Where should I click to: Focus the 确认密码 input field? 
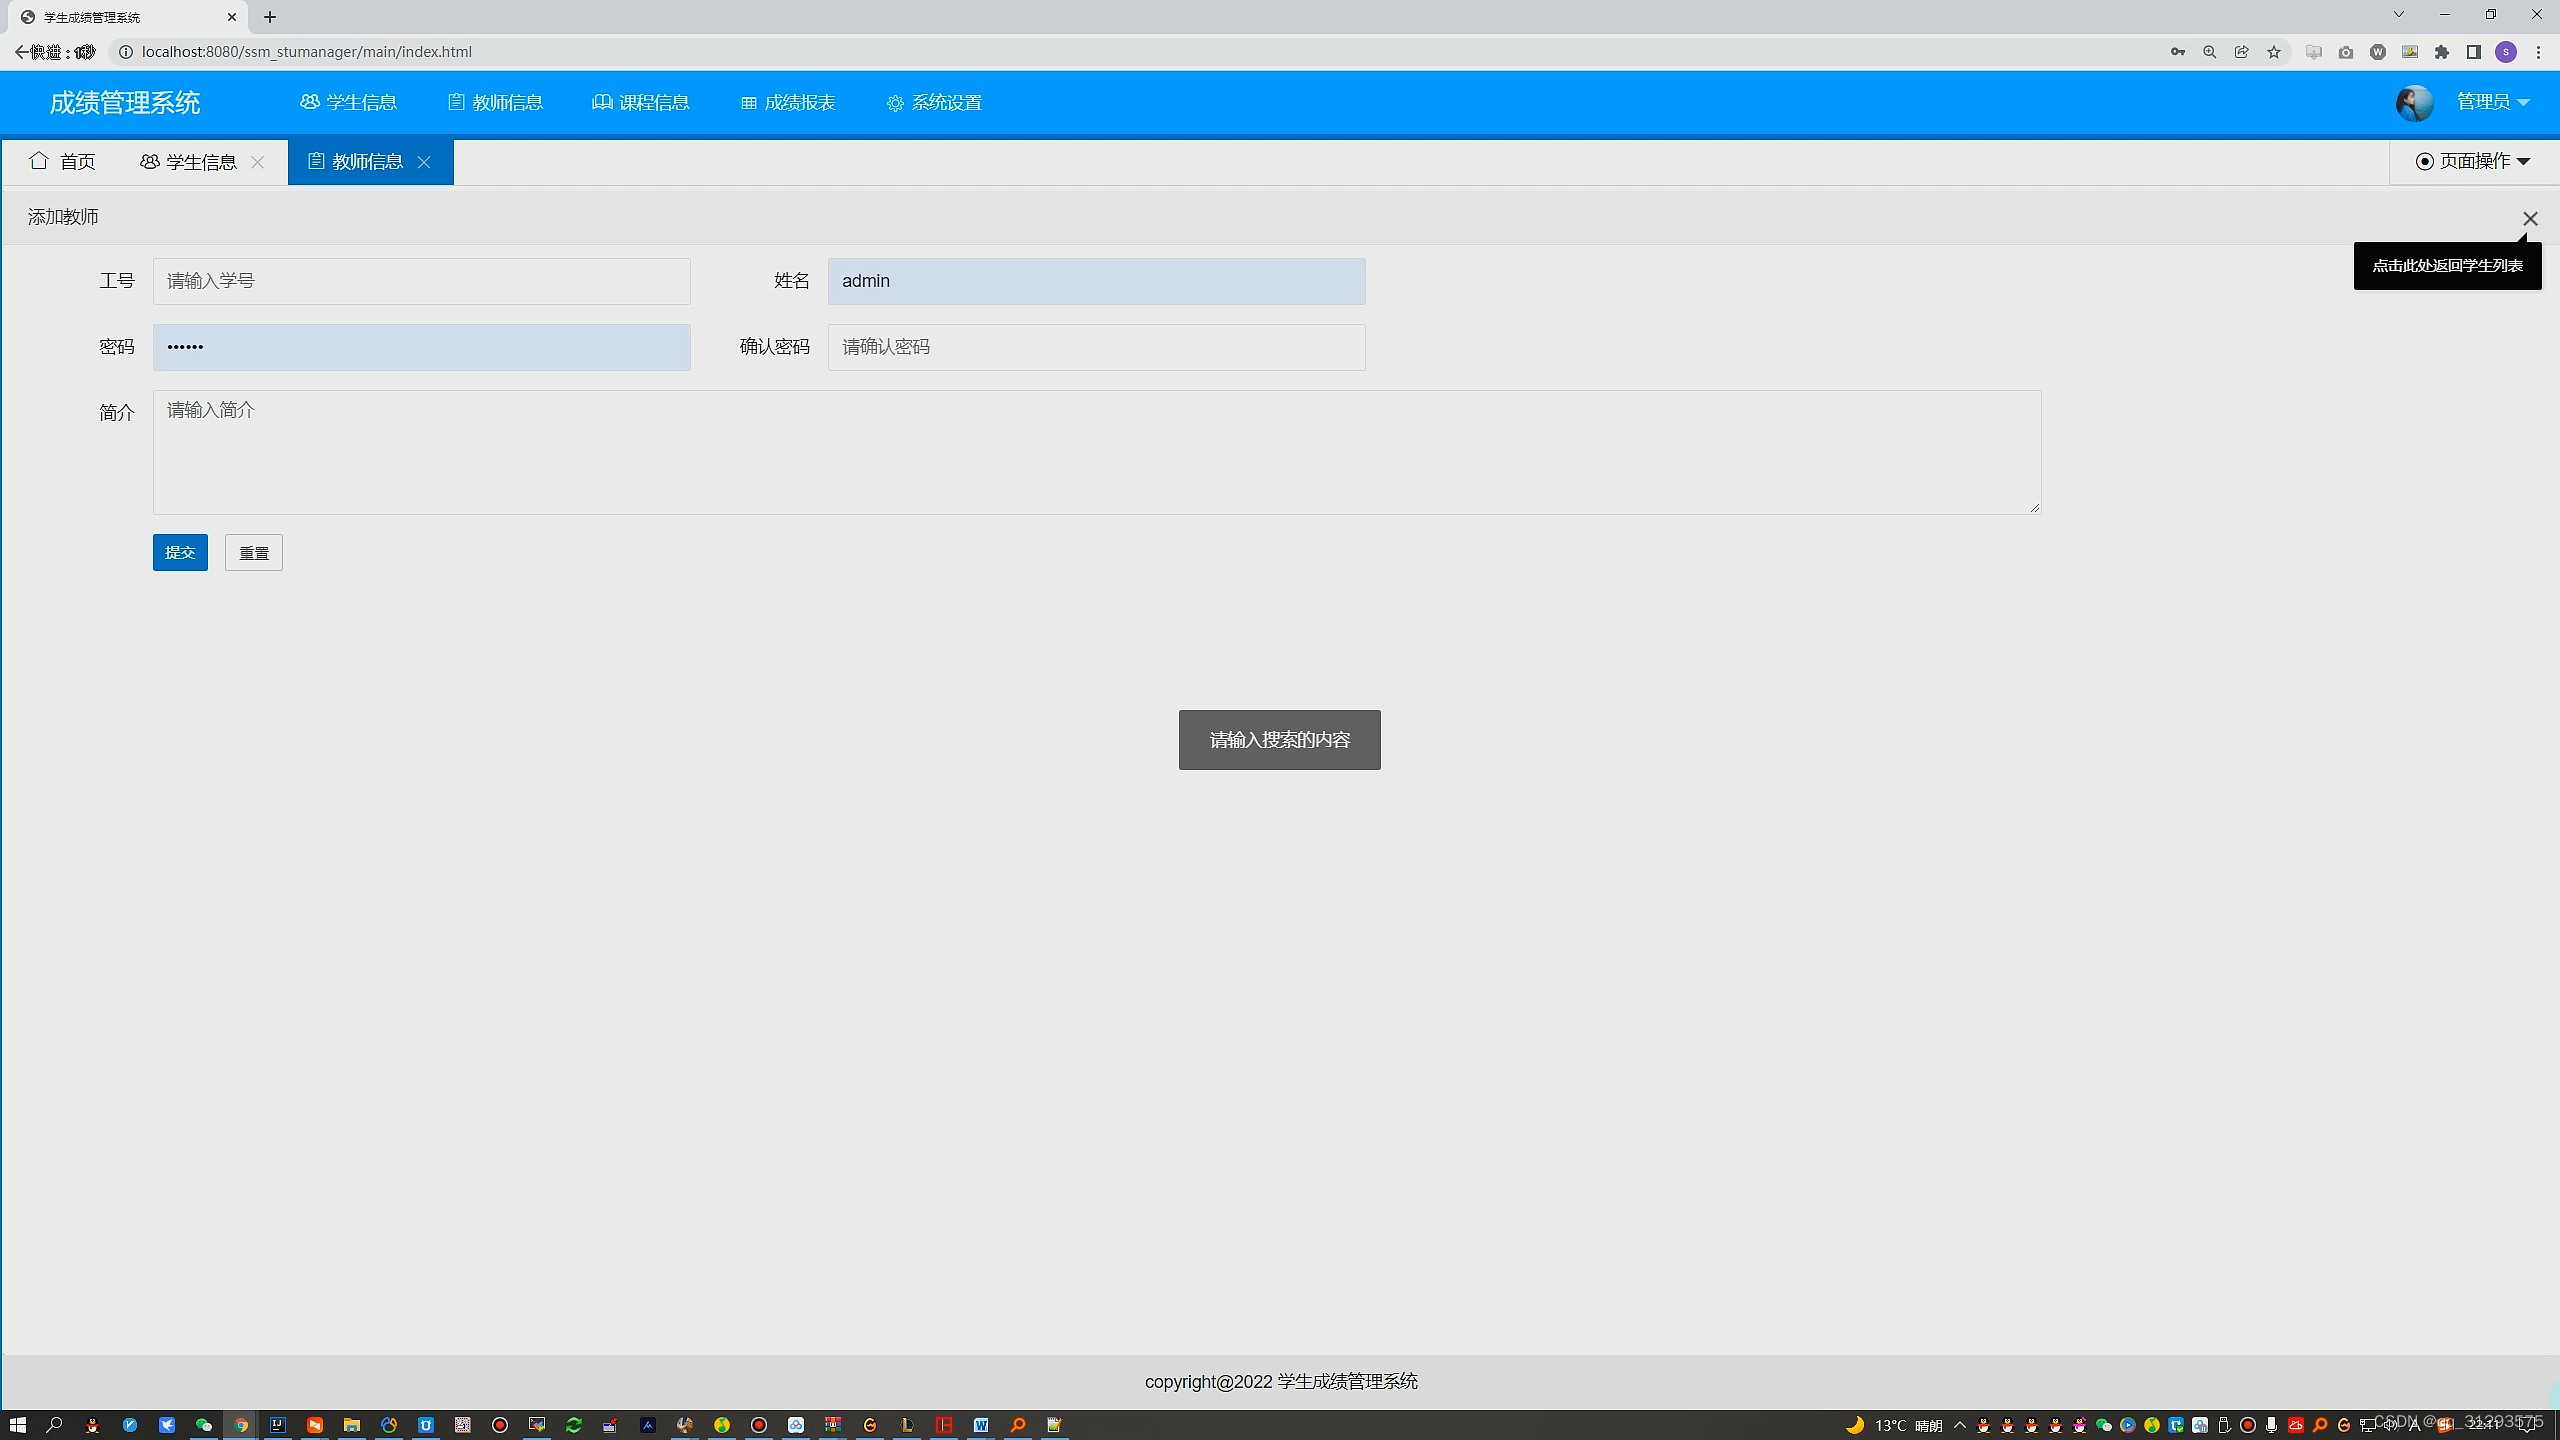[1096, 347]
